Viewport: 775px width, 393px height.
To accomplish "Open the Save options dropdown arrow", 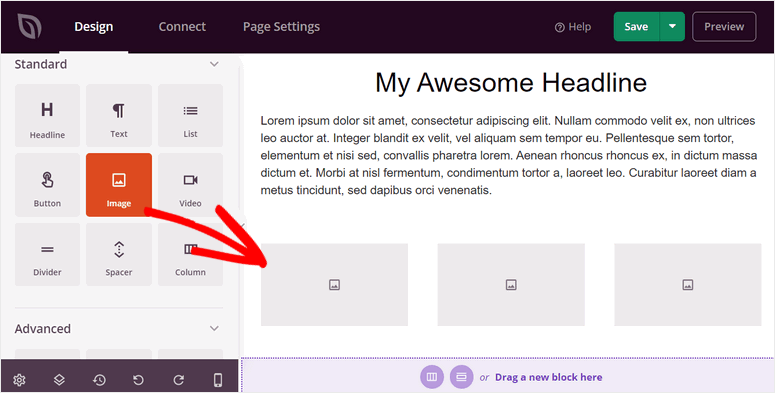I will [x=672, y=27].
